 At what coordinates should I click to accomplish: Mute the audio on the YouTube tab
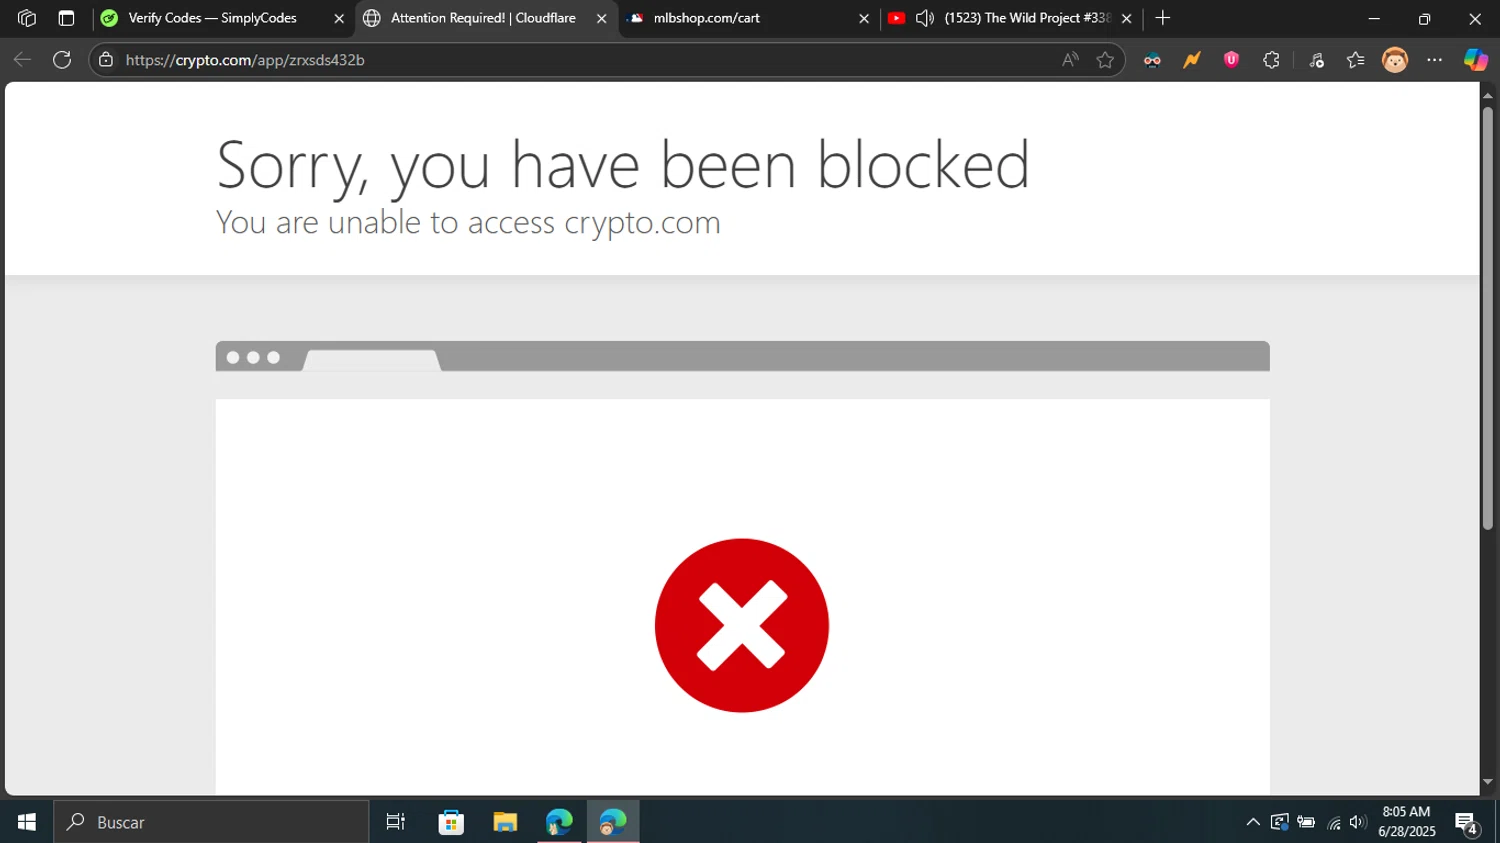click(x=925, y=18)
